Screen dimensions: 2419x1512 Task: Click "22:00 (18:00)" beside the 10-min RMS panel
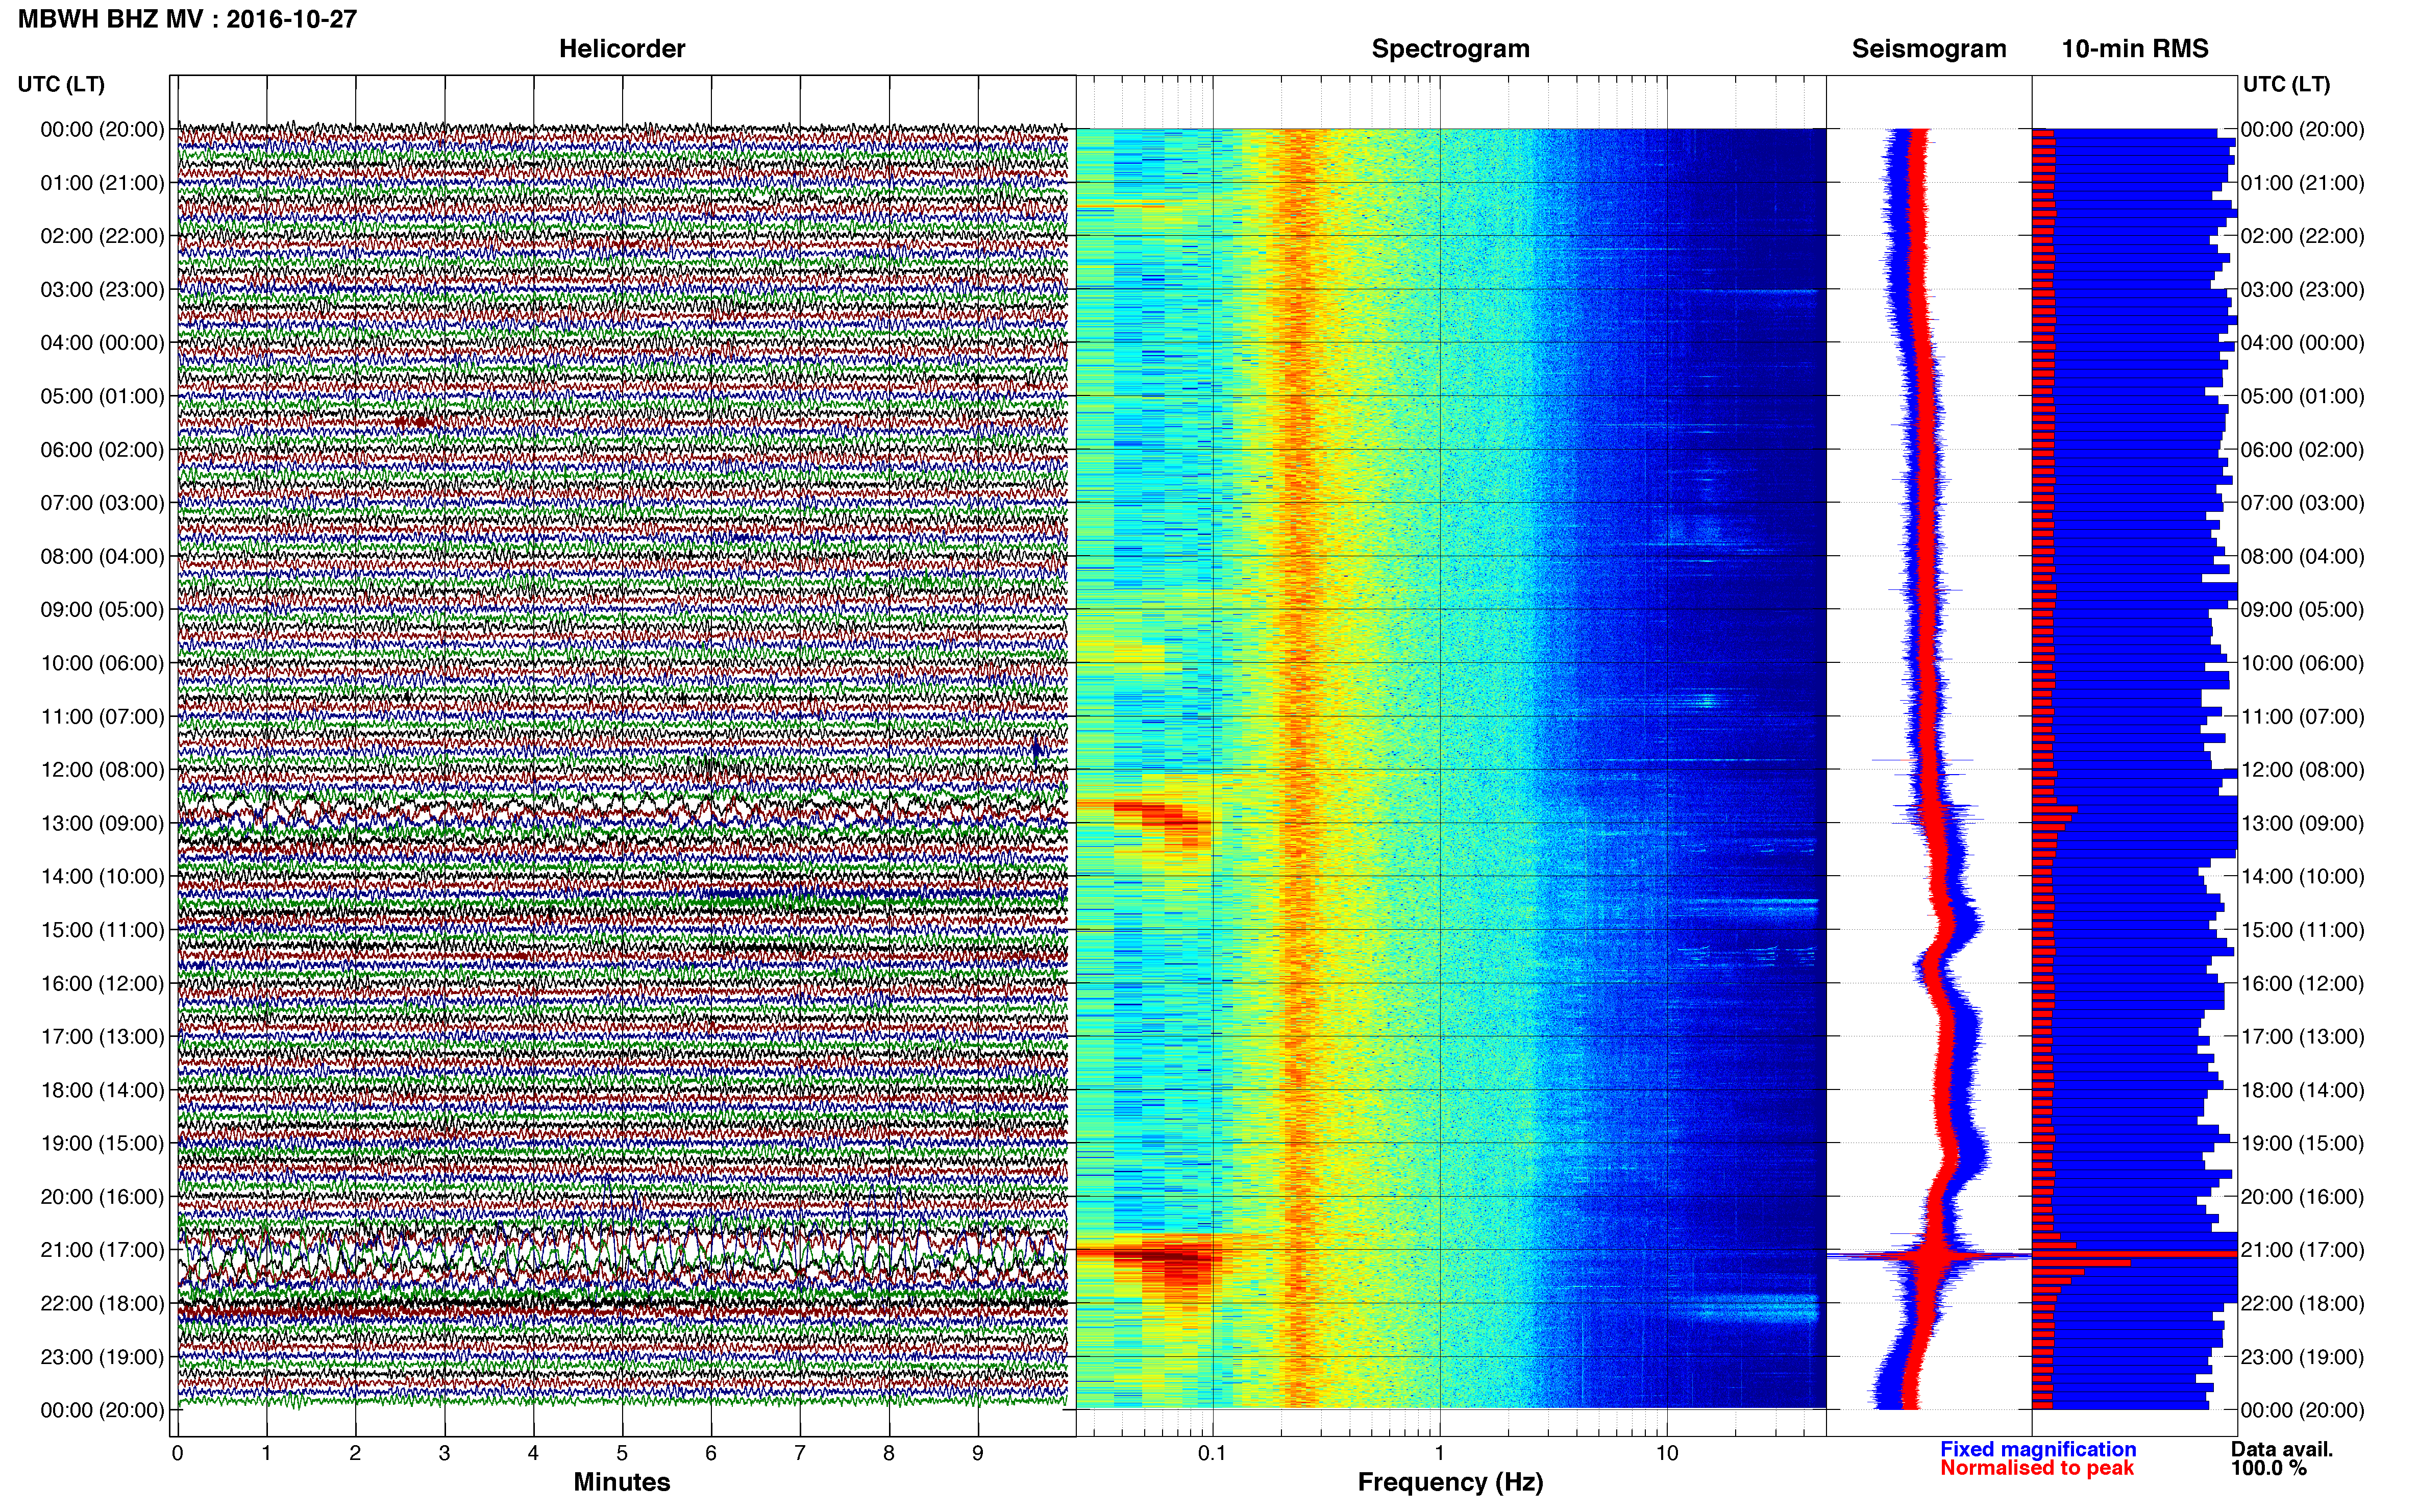(2302, 1303)
